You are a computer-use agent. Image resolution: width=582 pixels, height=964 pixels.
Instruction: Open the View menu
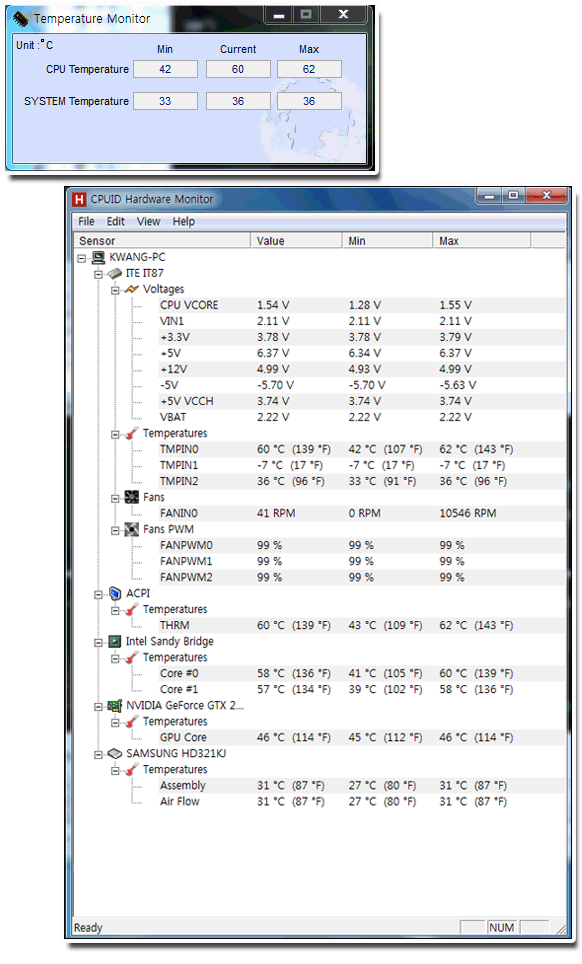148,221
